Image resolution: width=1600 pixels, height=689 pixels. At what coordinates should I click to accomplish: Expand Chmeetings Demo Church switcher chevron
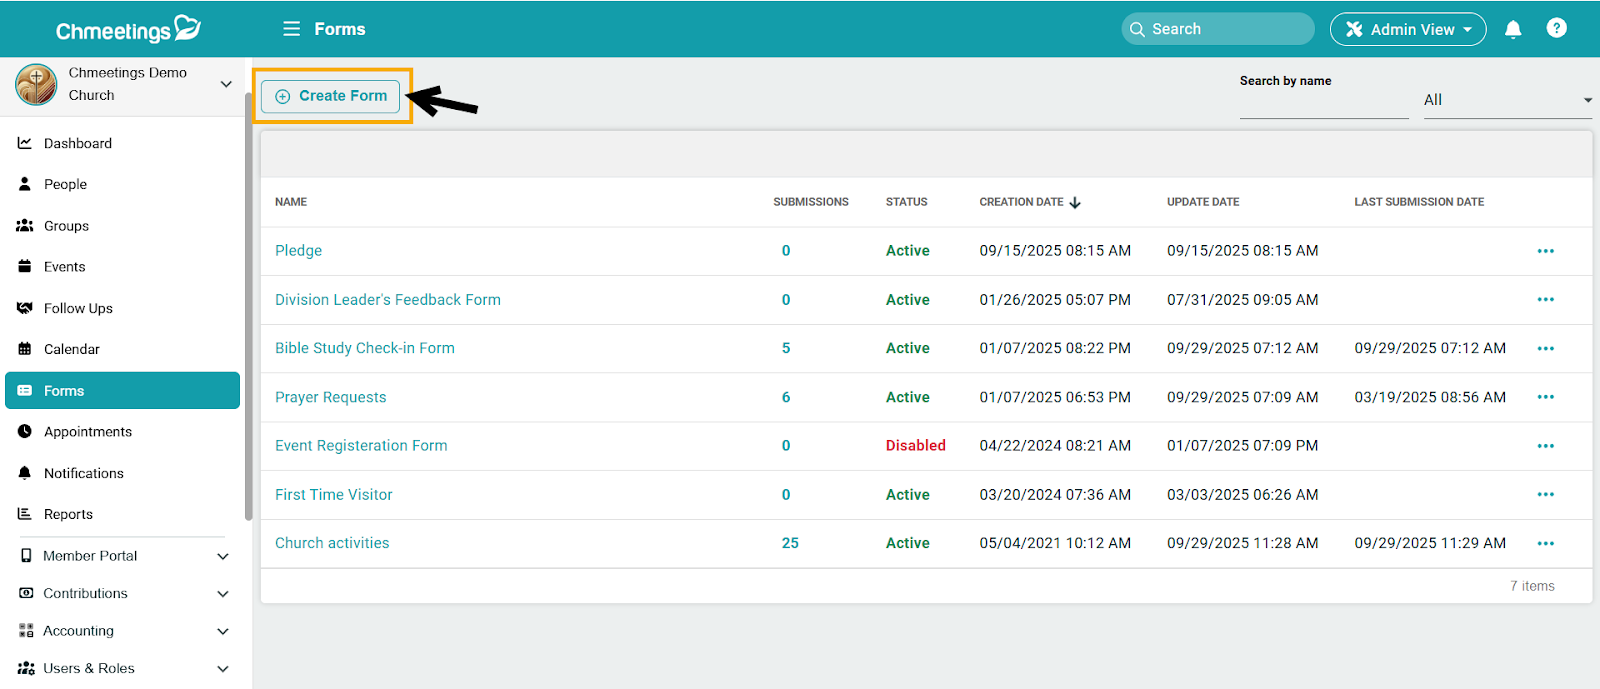tap(226, 84)
